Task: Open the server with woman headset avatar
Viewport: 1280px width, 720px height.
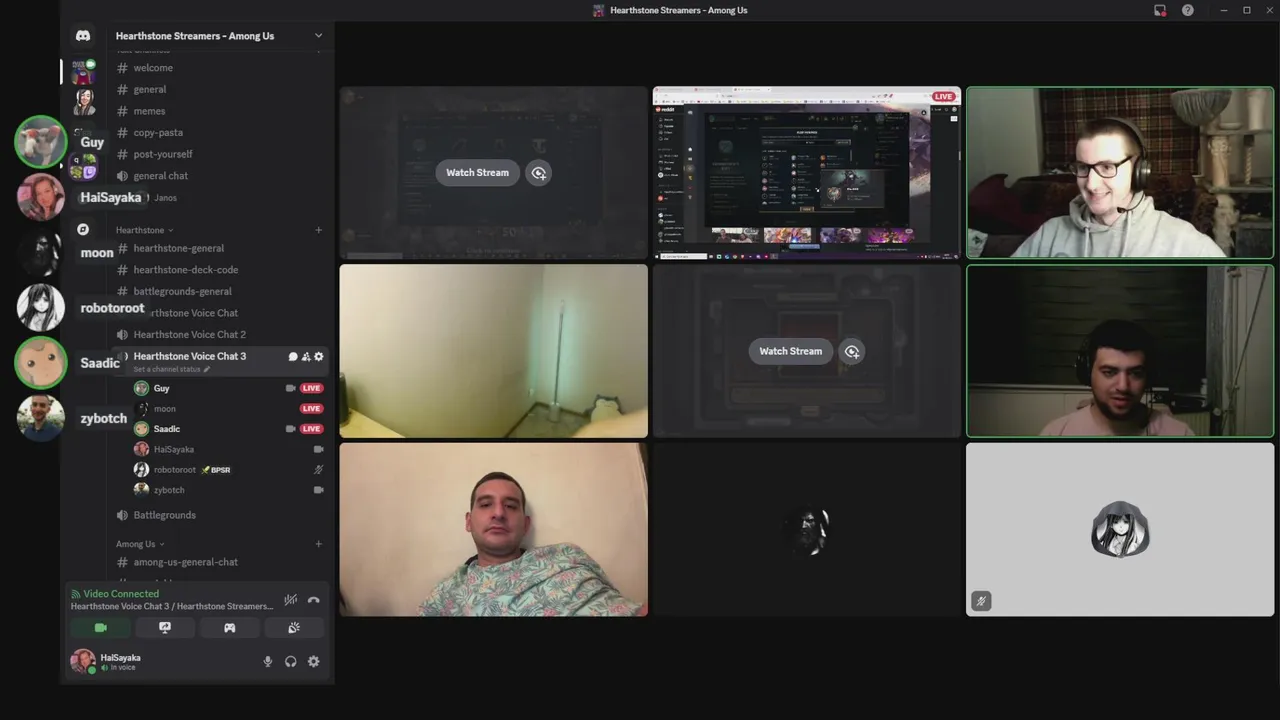Action: click(x=83, y=102)
